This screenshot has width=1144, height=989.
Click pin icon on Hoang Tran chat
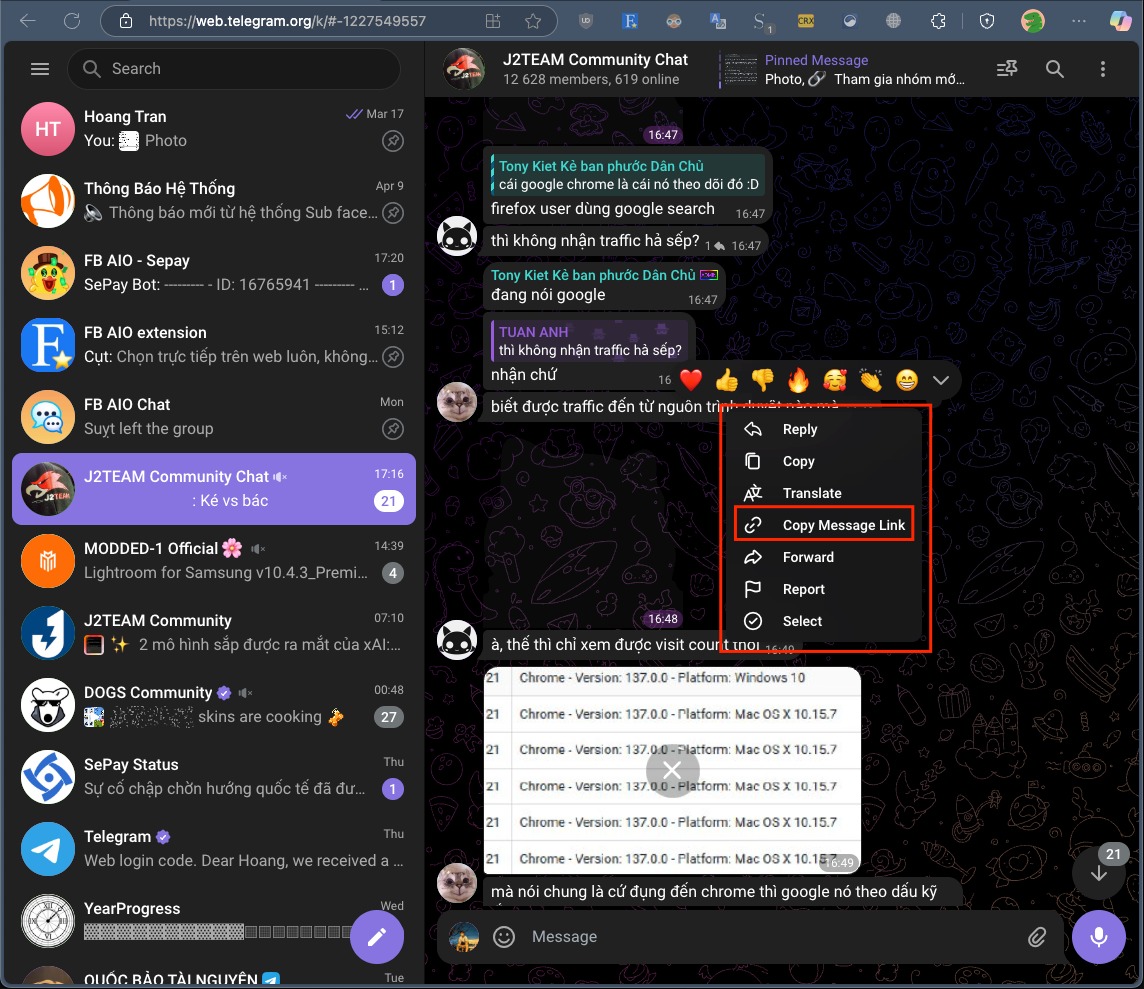pos(393,141)
